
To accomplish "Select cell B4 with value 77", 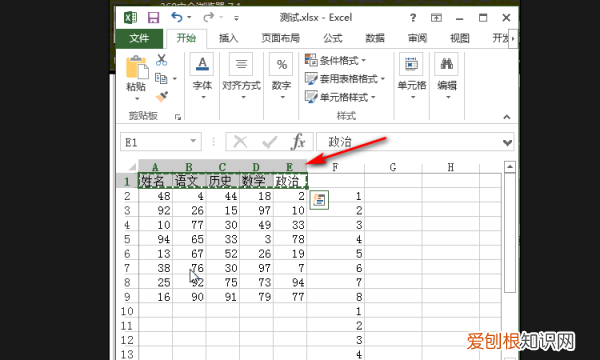I will (x=189, y=225).
